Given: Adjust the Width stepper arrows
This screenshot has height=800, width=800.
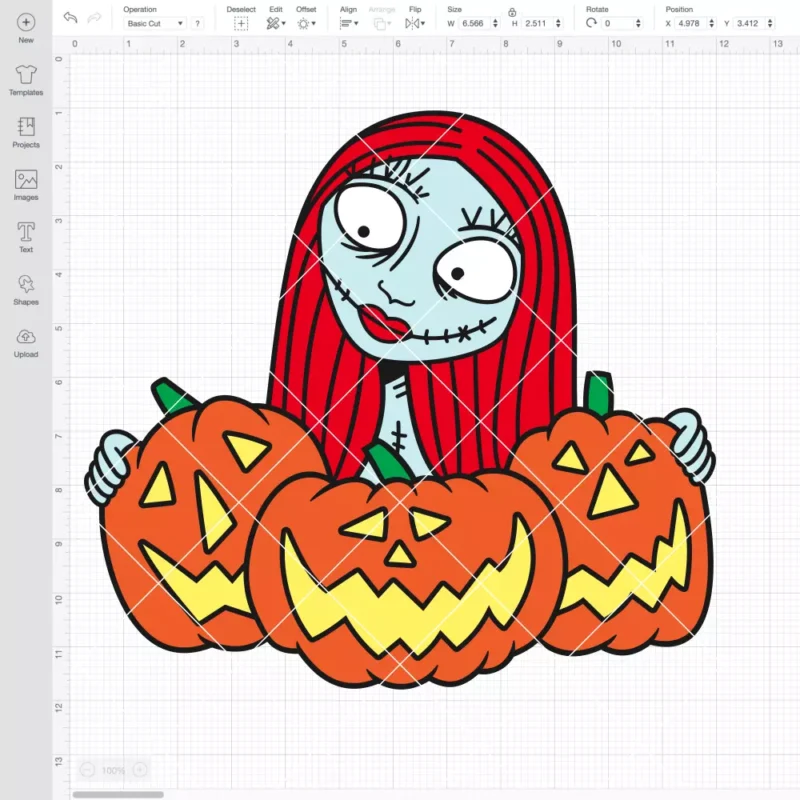Looking at the screenshot, I should point(495,23).
